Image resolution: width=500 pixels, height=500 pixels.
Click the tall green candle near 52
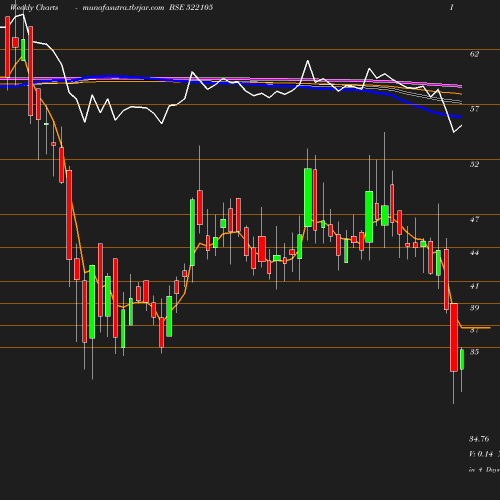point(308,198)
